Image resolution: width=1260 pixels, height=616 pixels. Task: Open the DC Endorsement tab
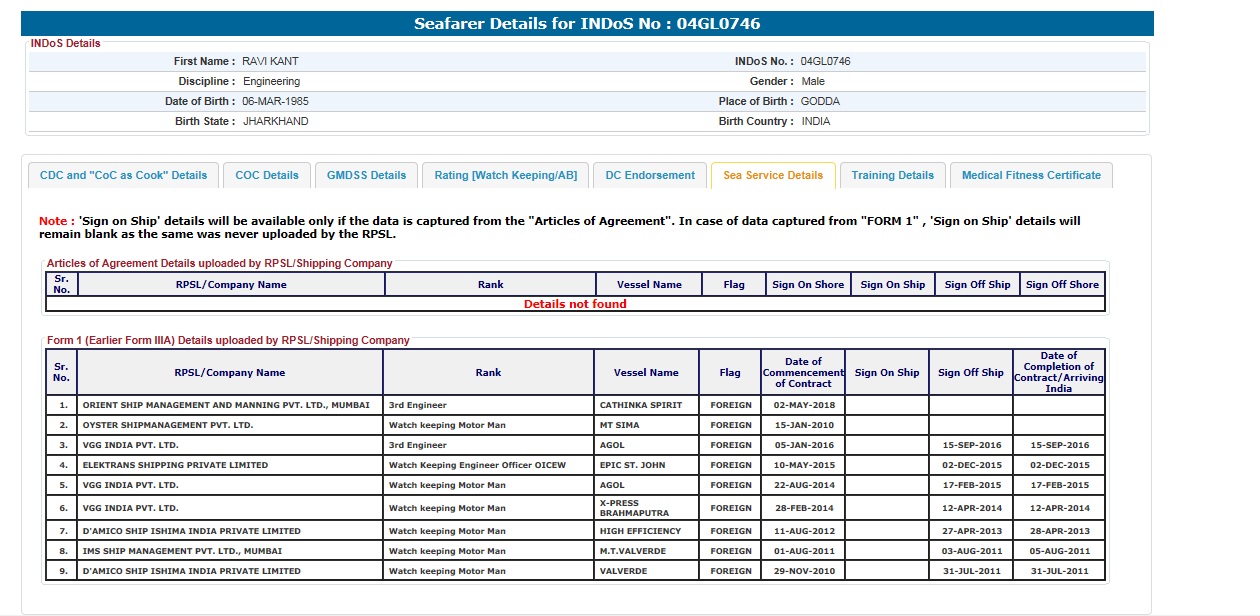(650, 175)
